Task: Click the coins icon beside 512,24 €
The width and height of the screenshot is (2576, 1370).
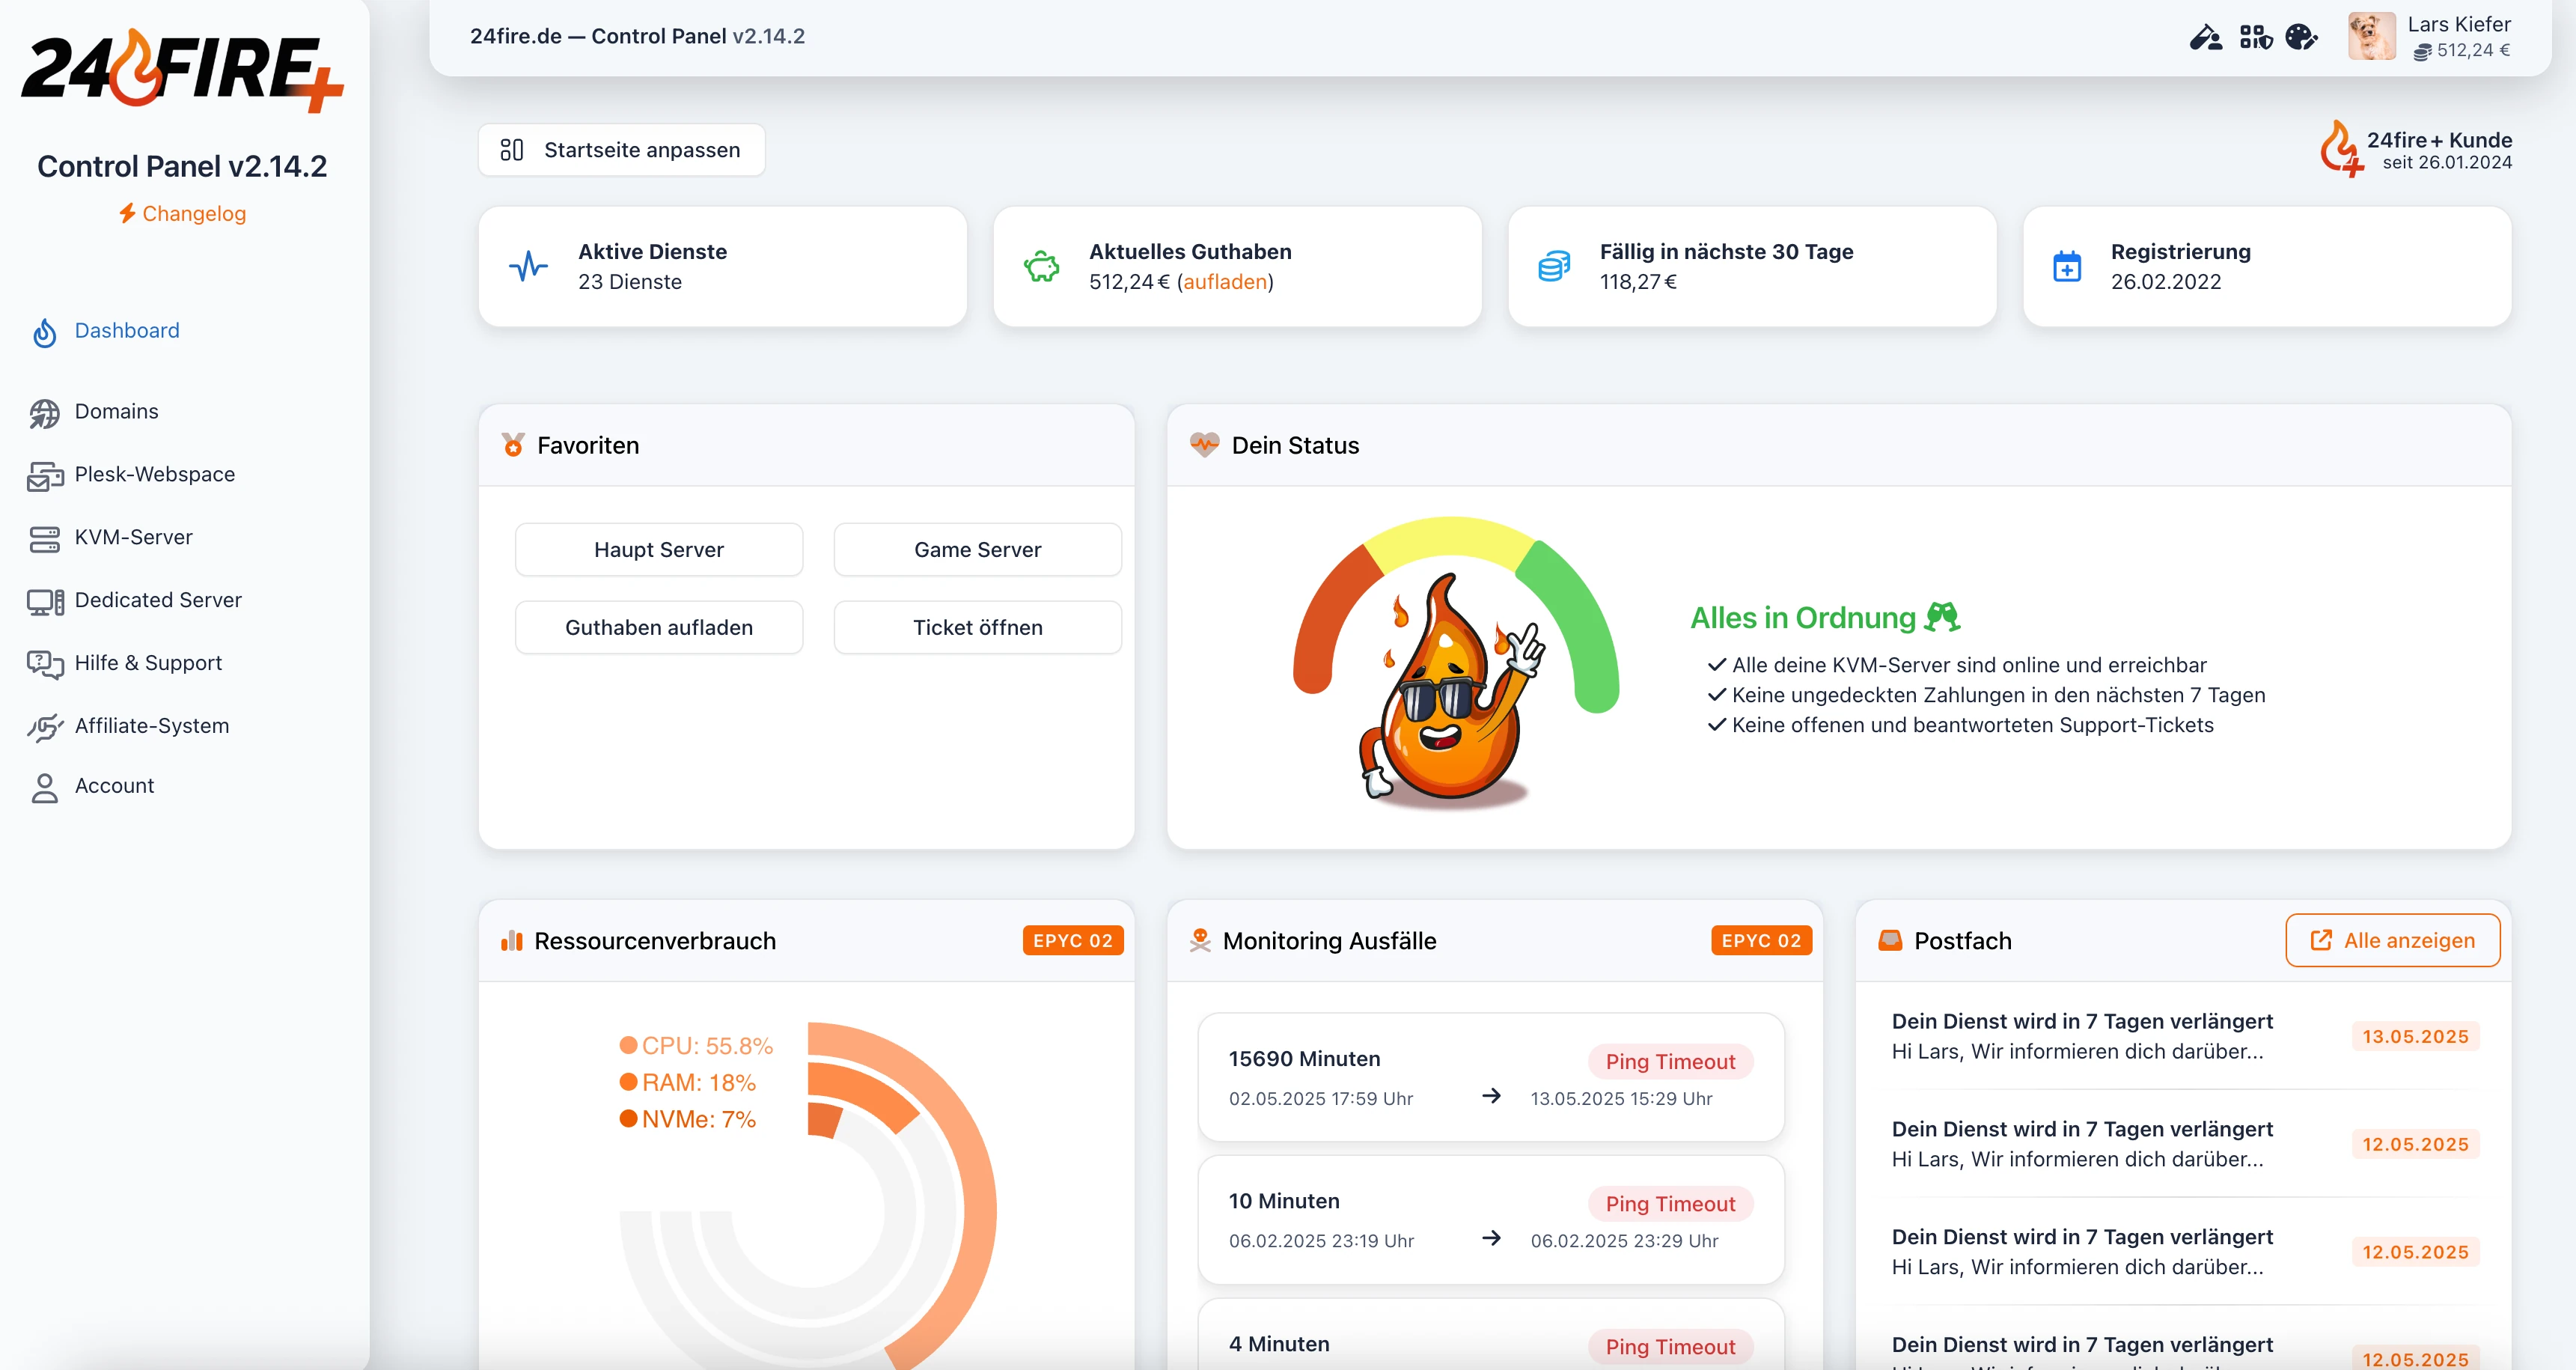Action: pos(2422,51)
